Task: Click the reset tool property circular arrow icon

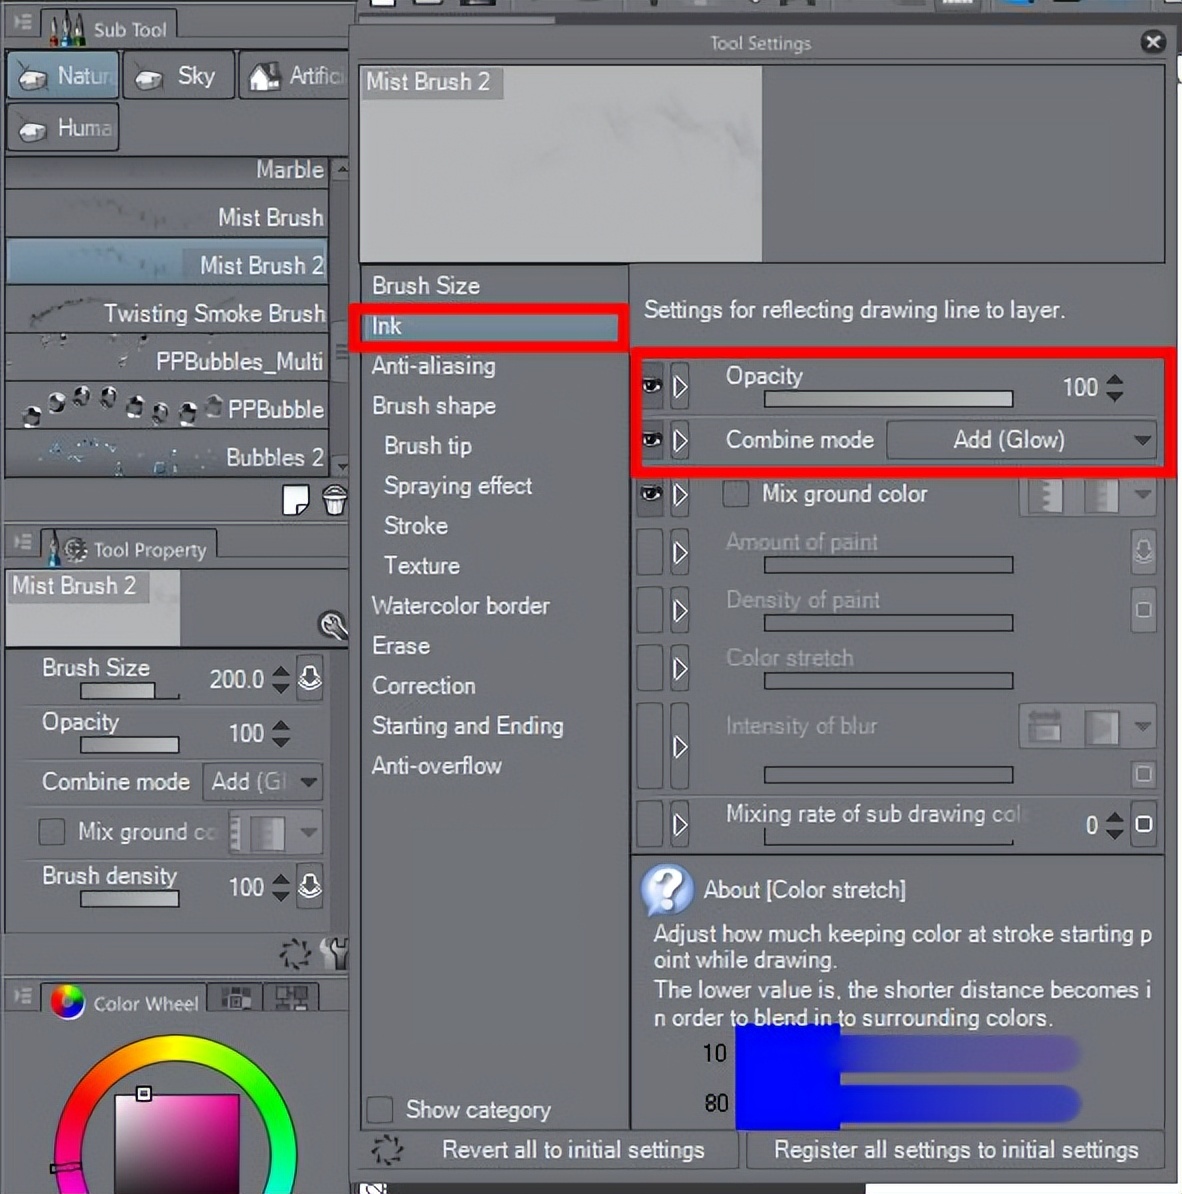Action: [296, 953]
